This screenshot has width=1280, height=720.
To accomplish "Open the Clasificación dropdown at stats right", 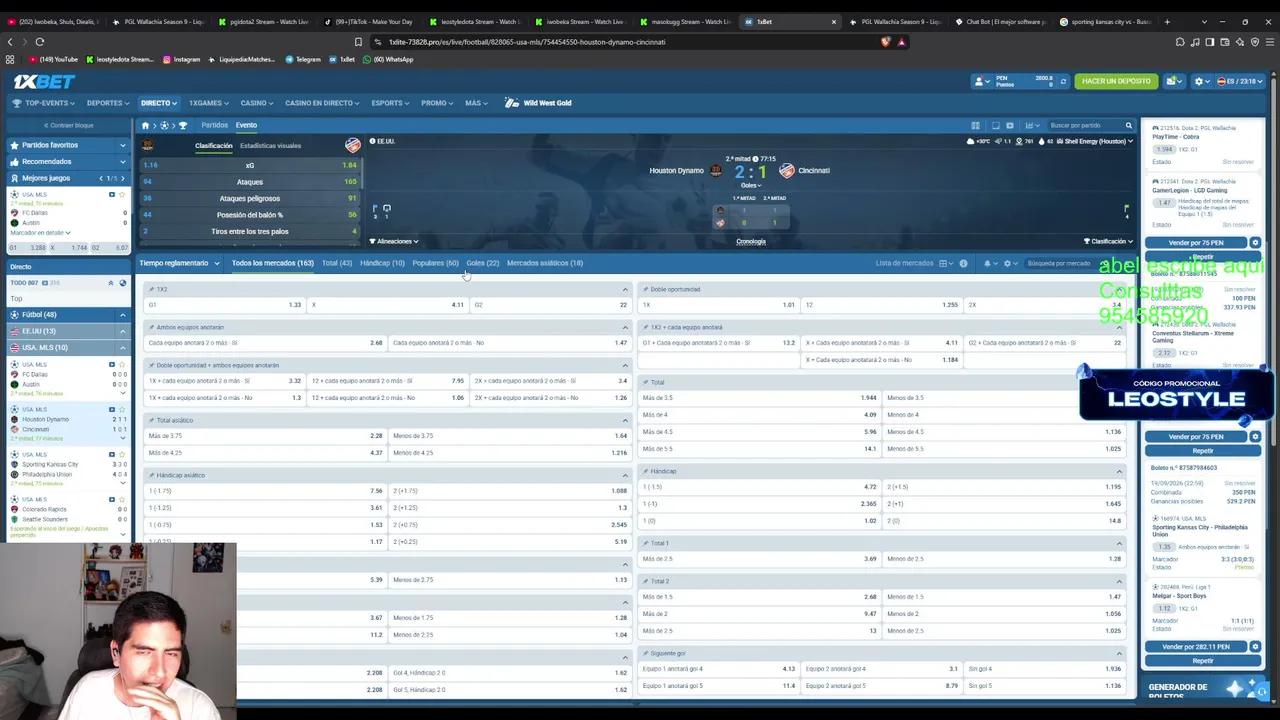I will 1108,241.
